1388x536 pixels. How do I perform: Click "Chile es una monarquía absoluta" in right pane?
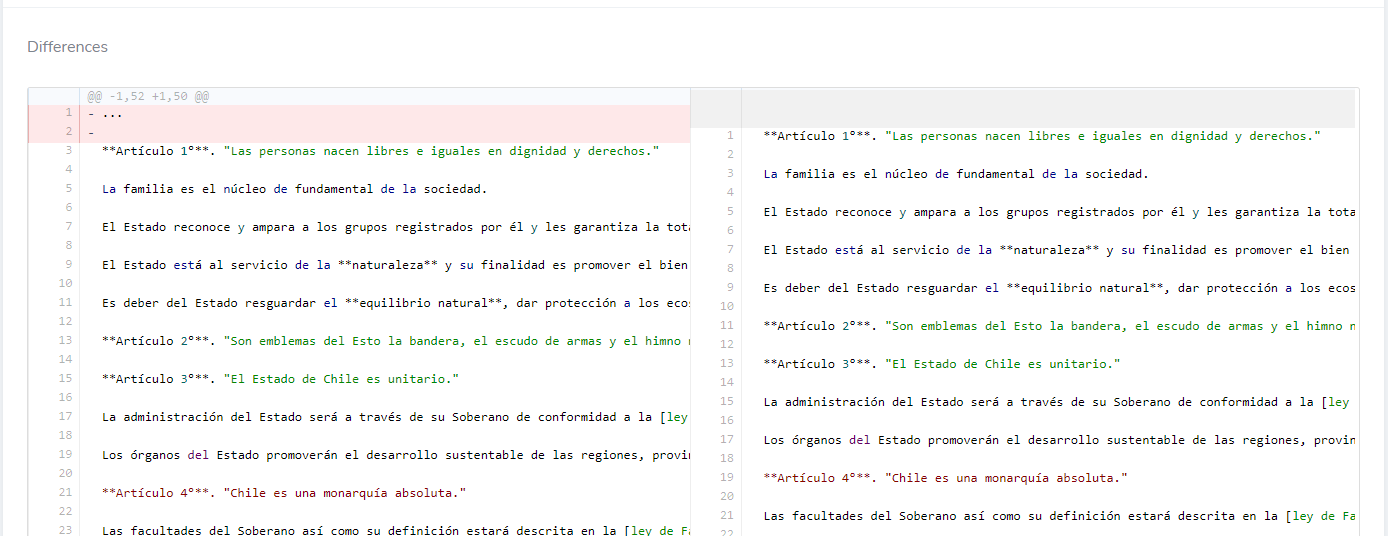click(x=1006, y=478)
